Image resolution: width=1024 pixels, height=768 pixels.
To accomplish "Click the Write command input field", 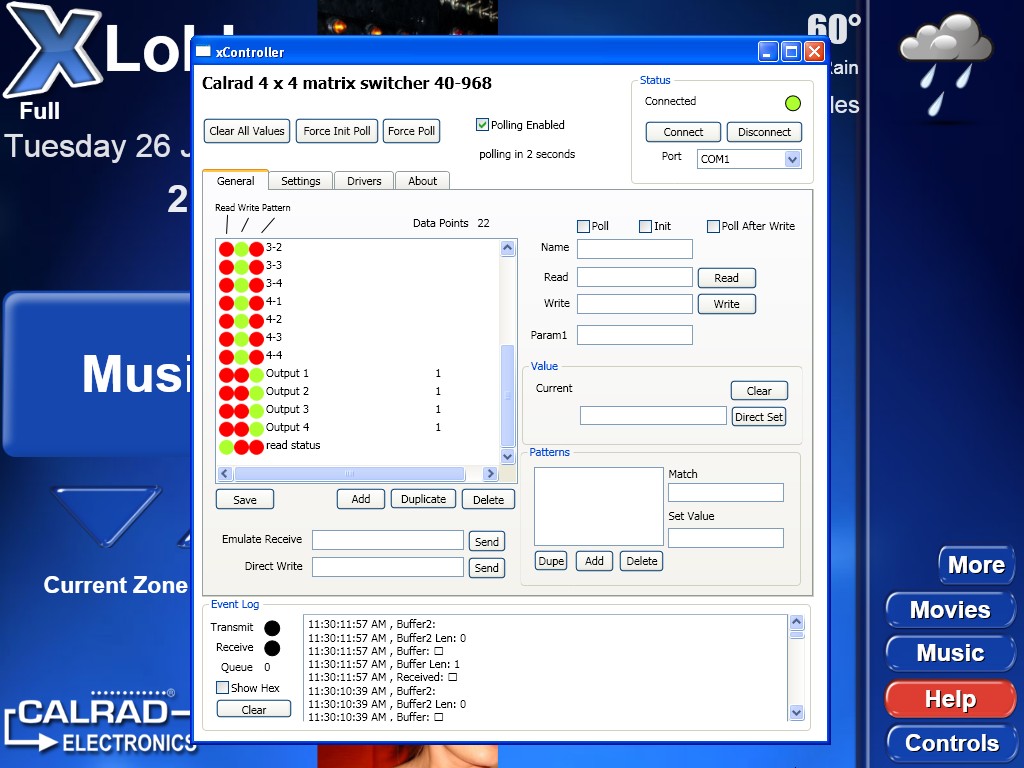I will coord(635,304).
